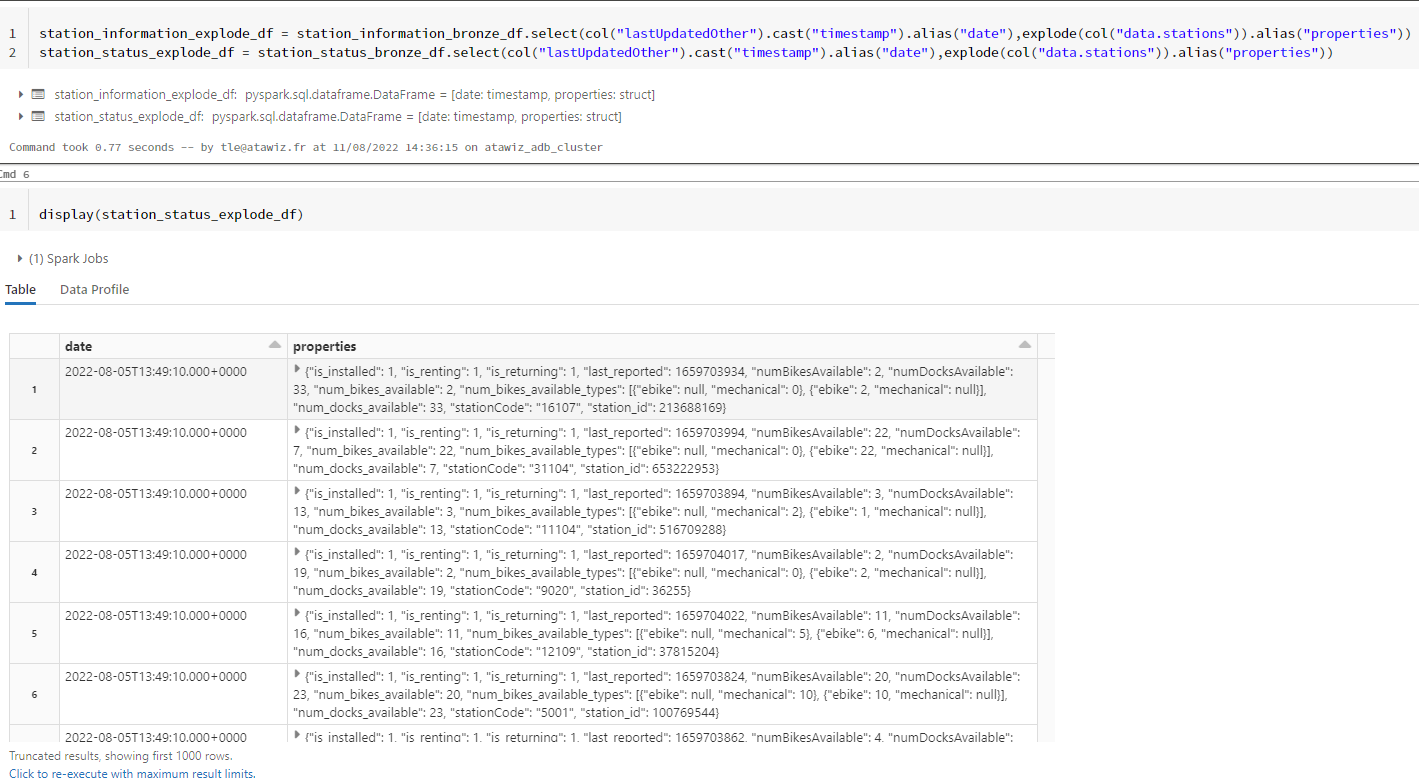
Task: Select the date cell in row 4
Action: 156,555
